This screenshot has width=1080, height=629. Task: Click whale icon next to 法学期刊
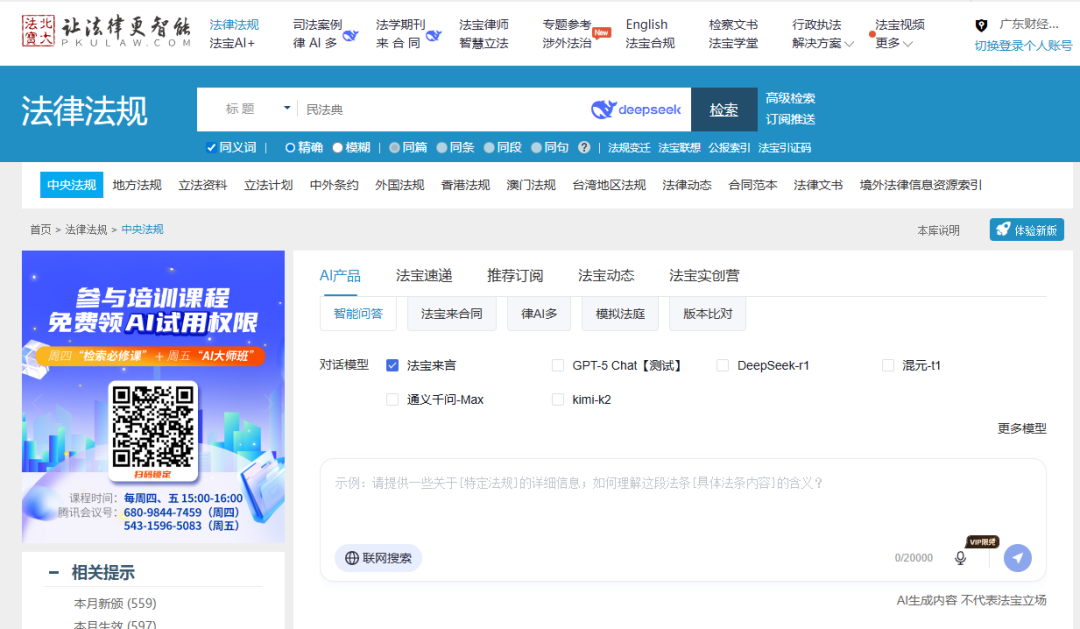(x=433, y=36)
